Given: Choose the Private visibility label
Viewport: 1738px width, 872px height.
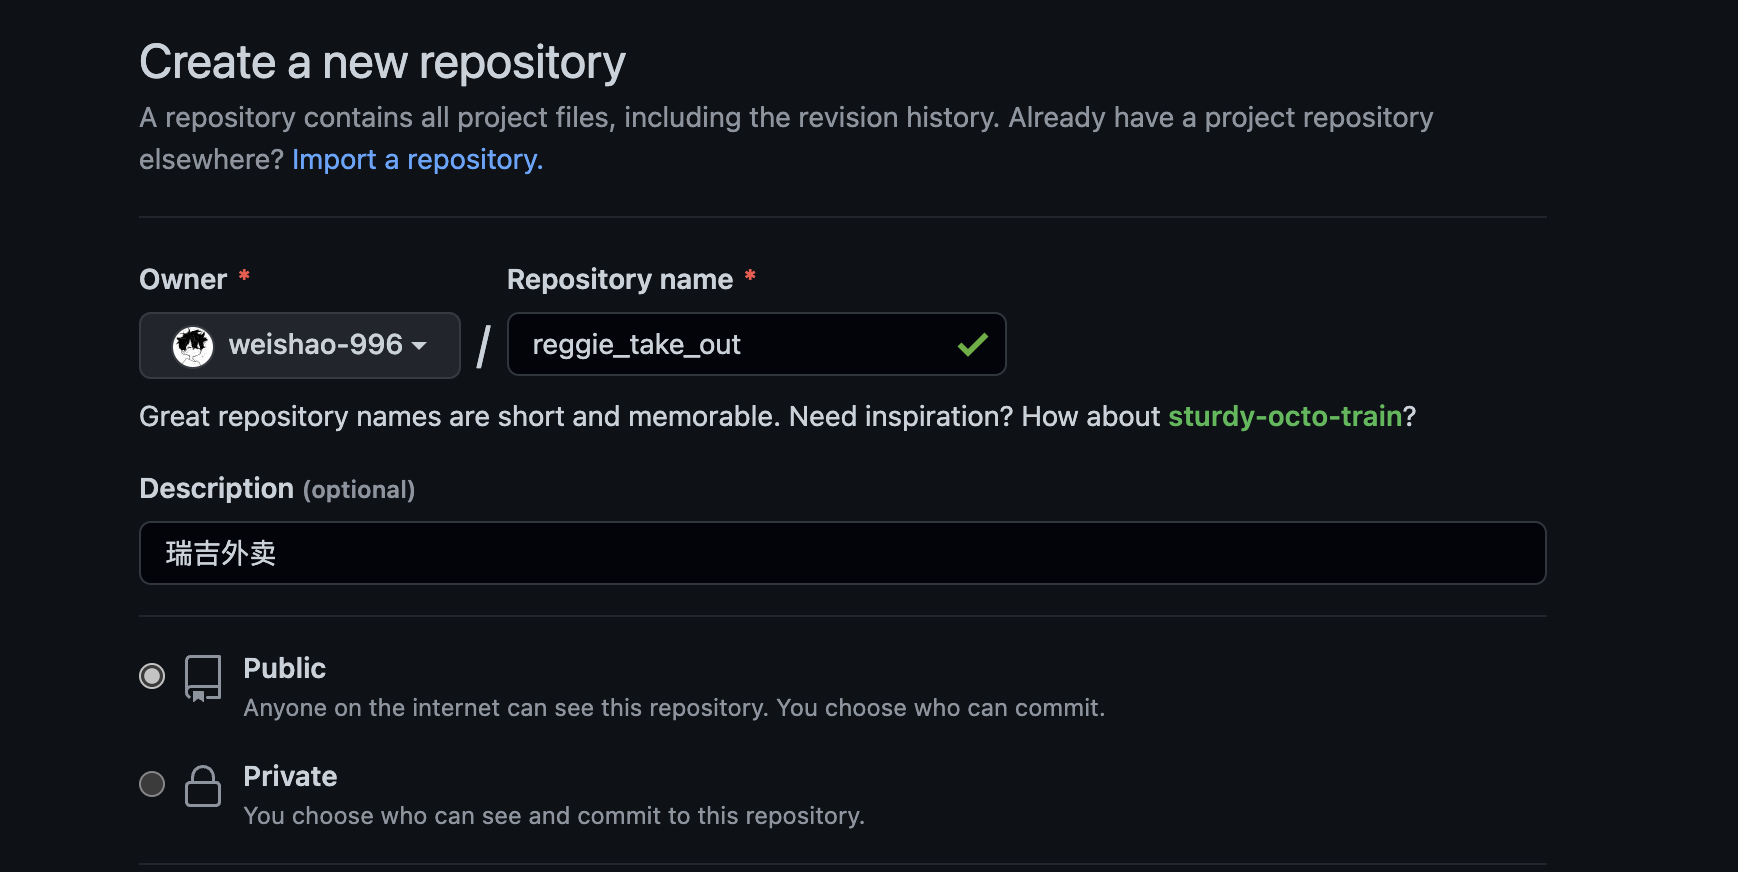Looking at the screenshot, I should (290, 776).
